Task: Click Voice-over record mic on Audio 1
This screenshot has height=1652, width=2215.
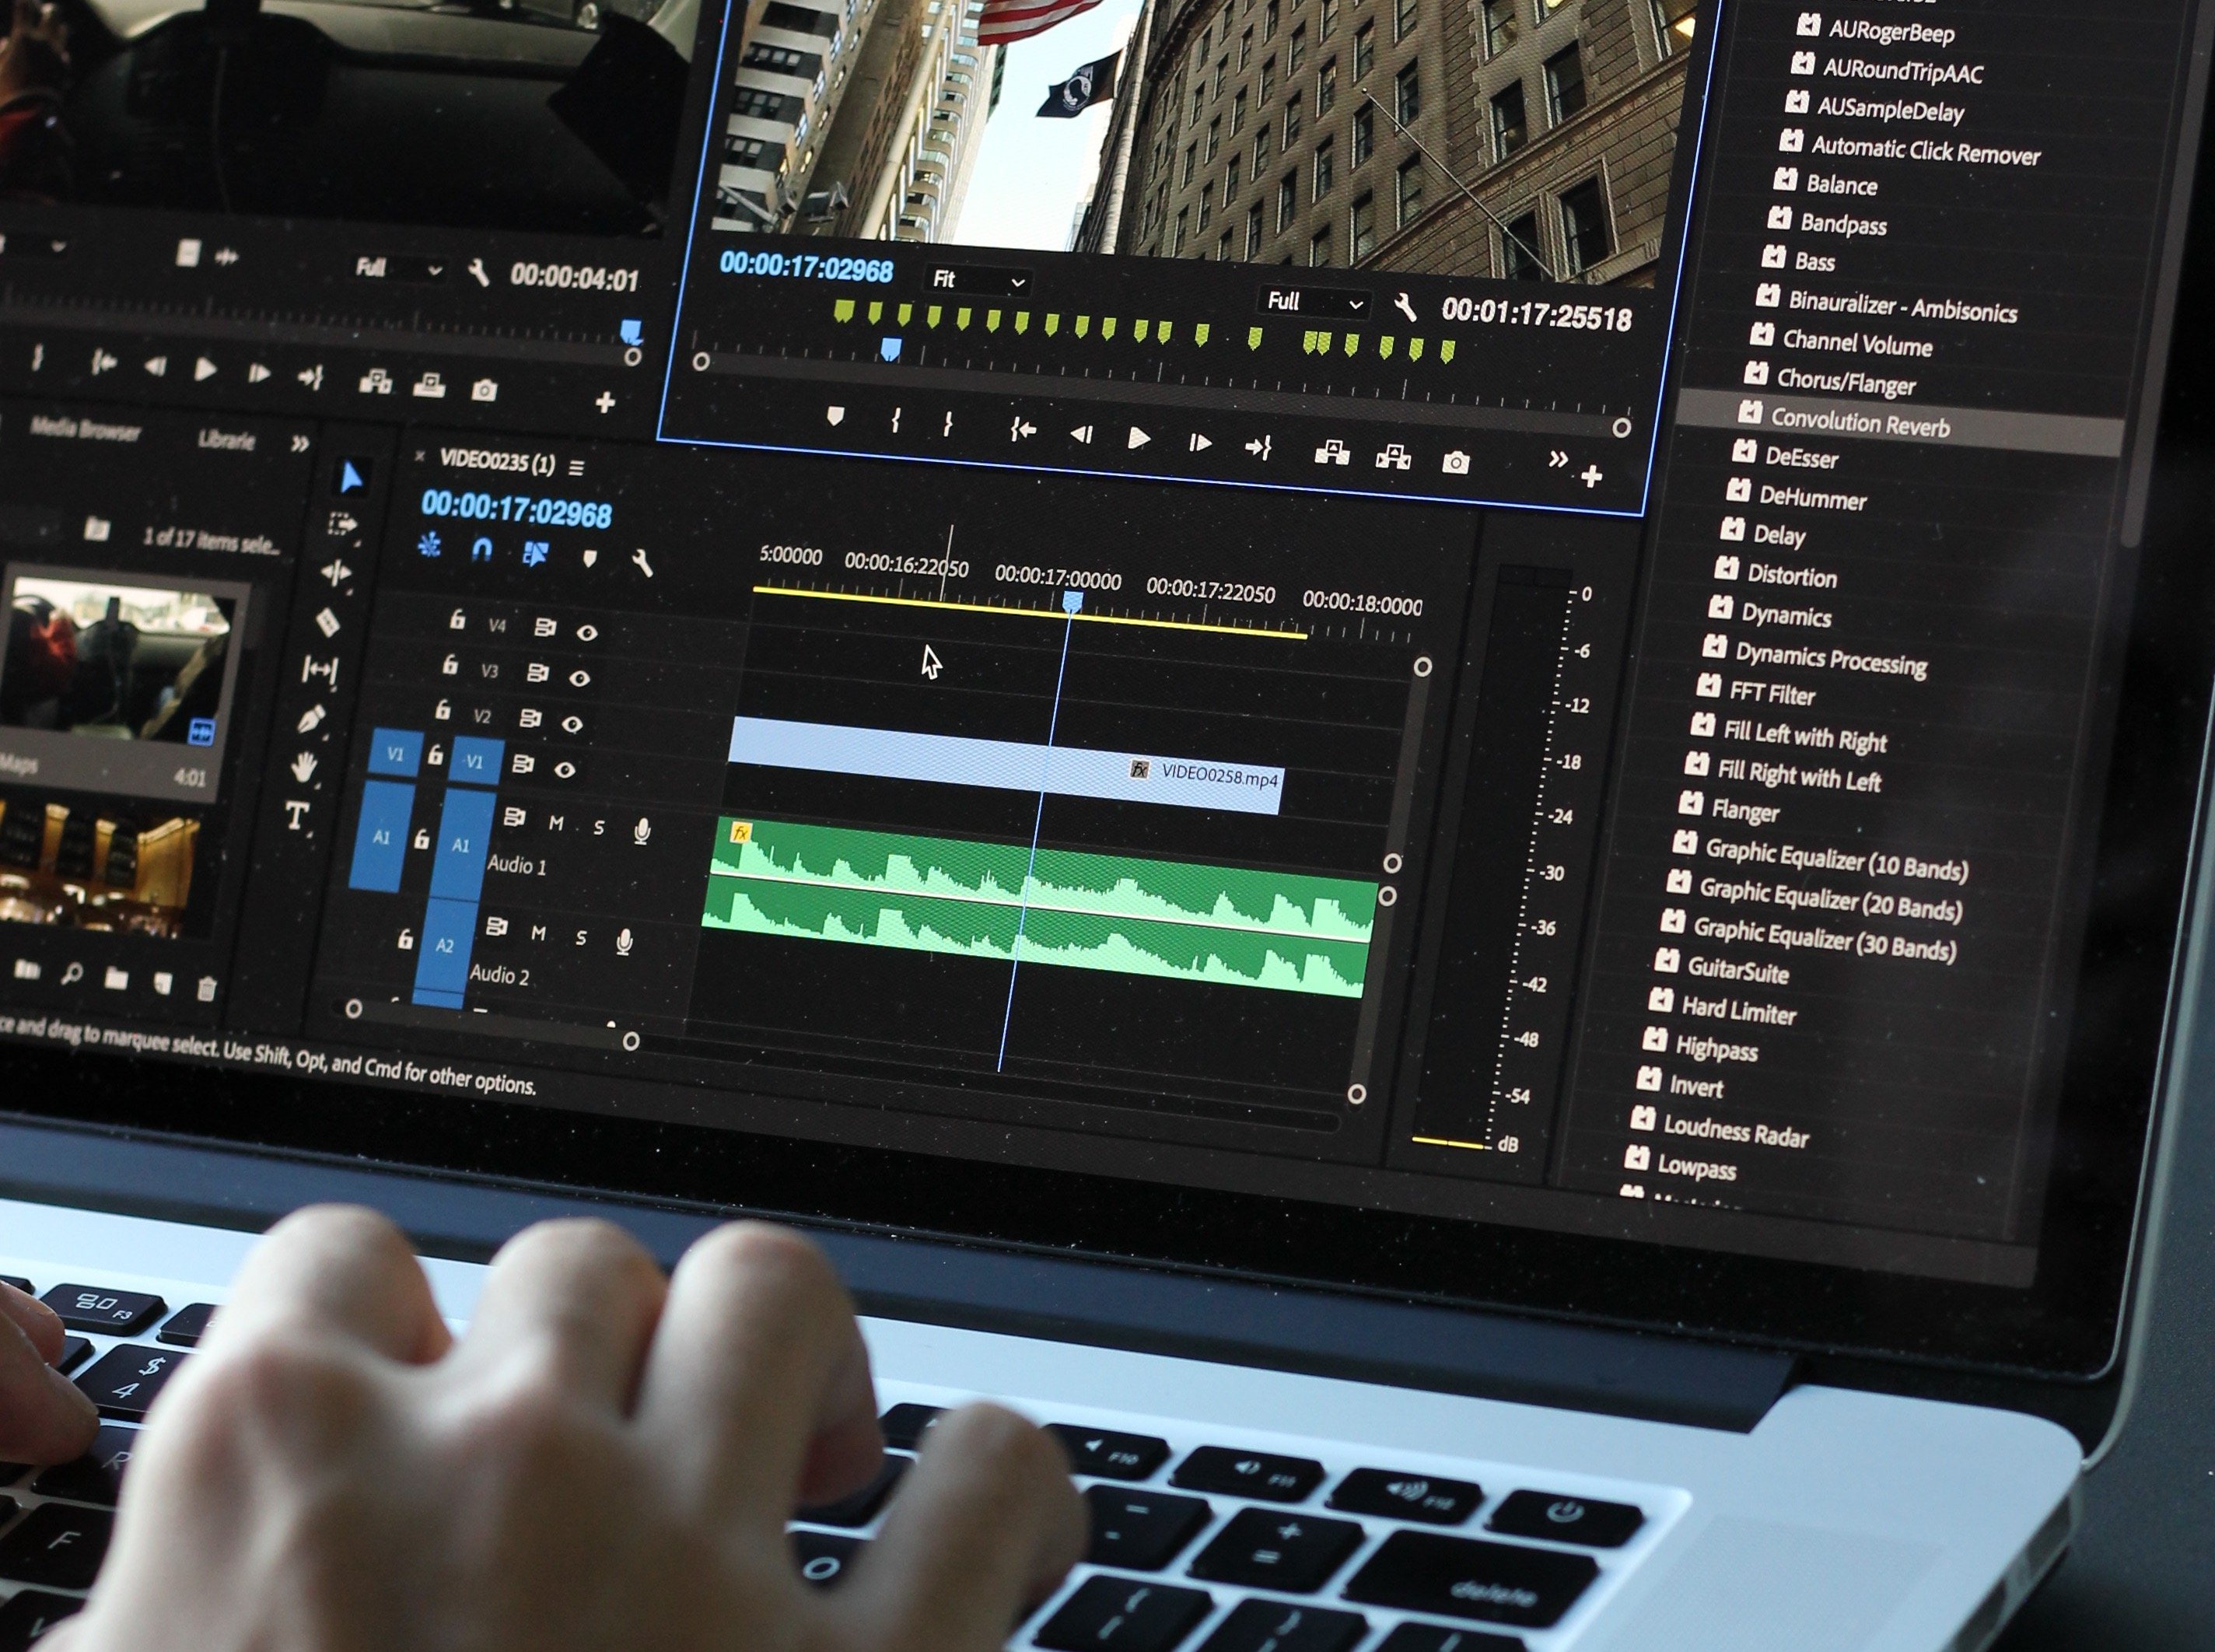Action: click(643, 831)
